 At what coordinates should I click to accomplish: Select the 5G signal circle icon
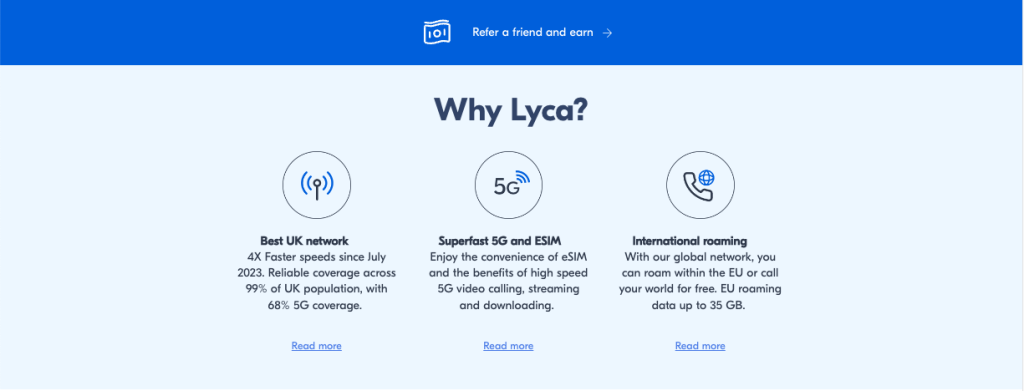click(509, 185)
